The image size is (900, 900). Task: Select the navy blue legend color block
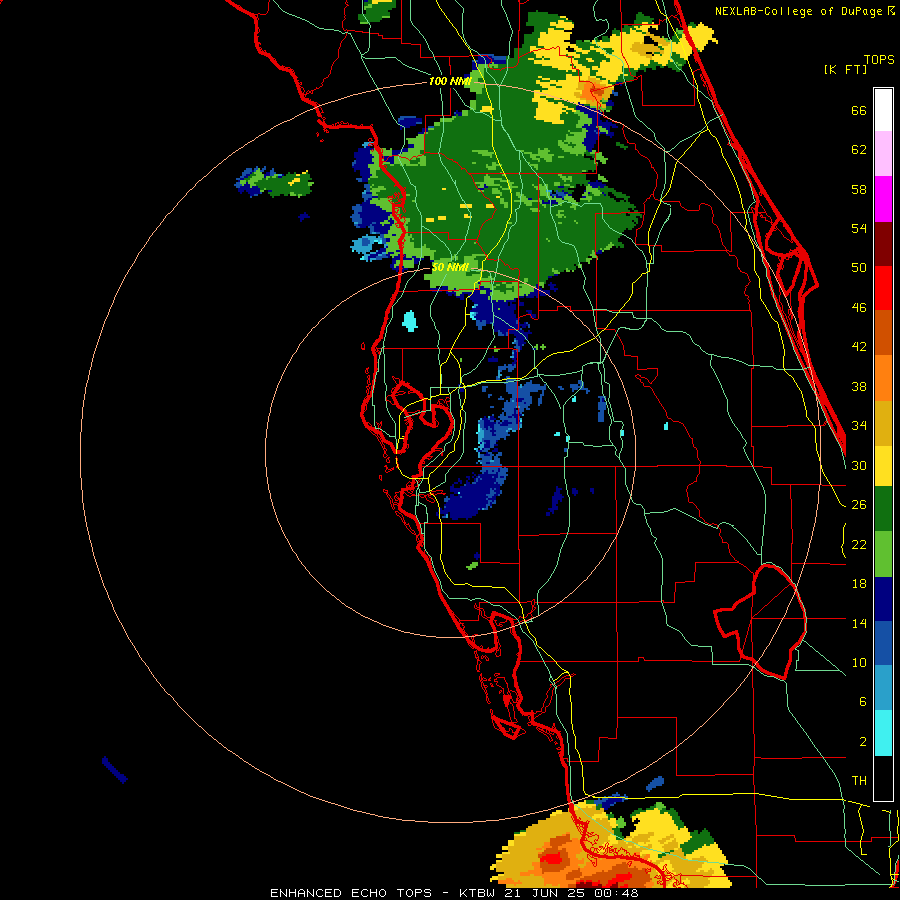tap(883, 599)
